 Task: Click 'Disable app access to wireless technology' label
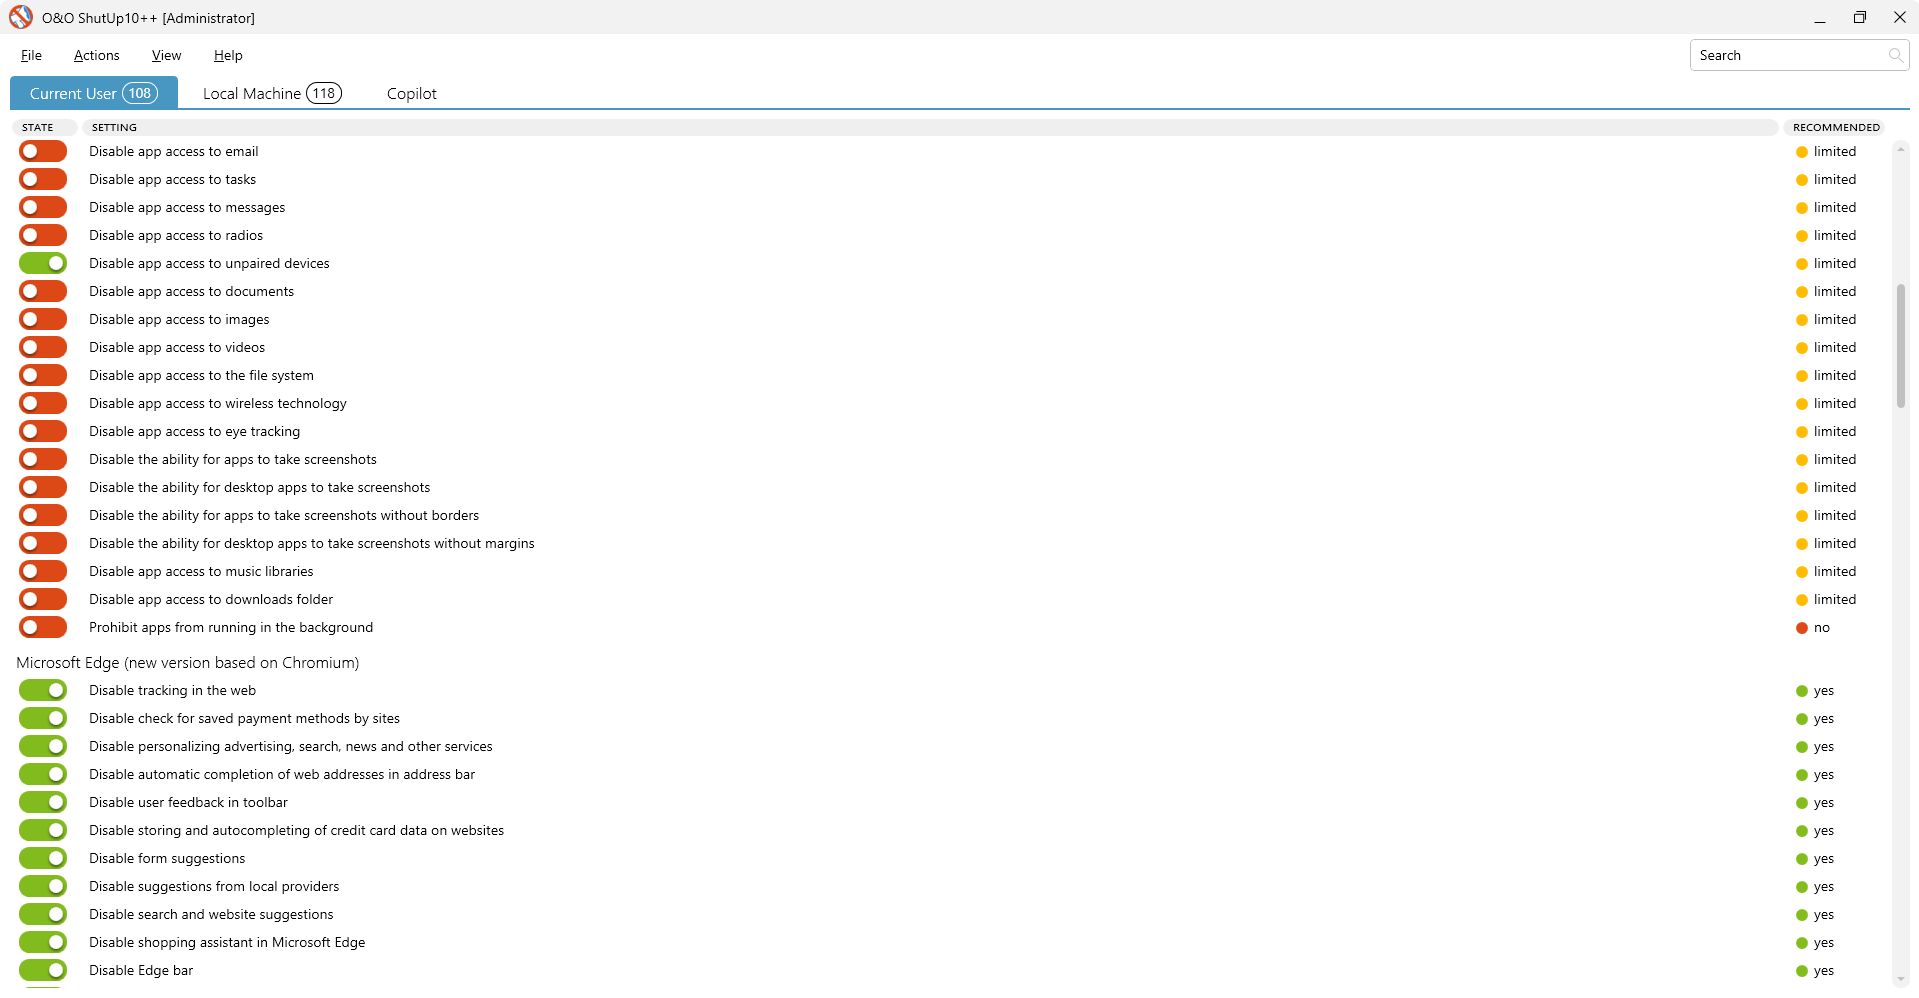click(x=218, y=403)
